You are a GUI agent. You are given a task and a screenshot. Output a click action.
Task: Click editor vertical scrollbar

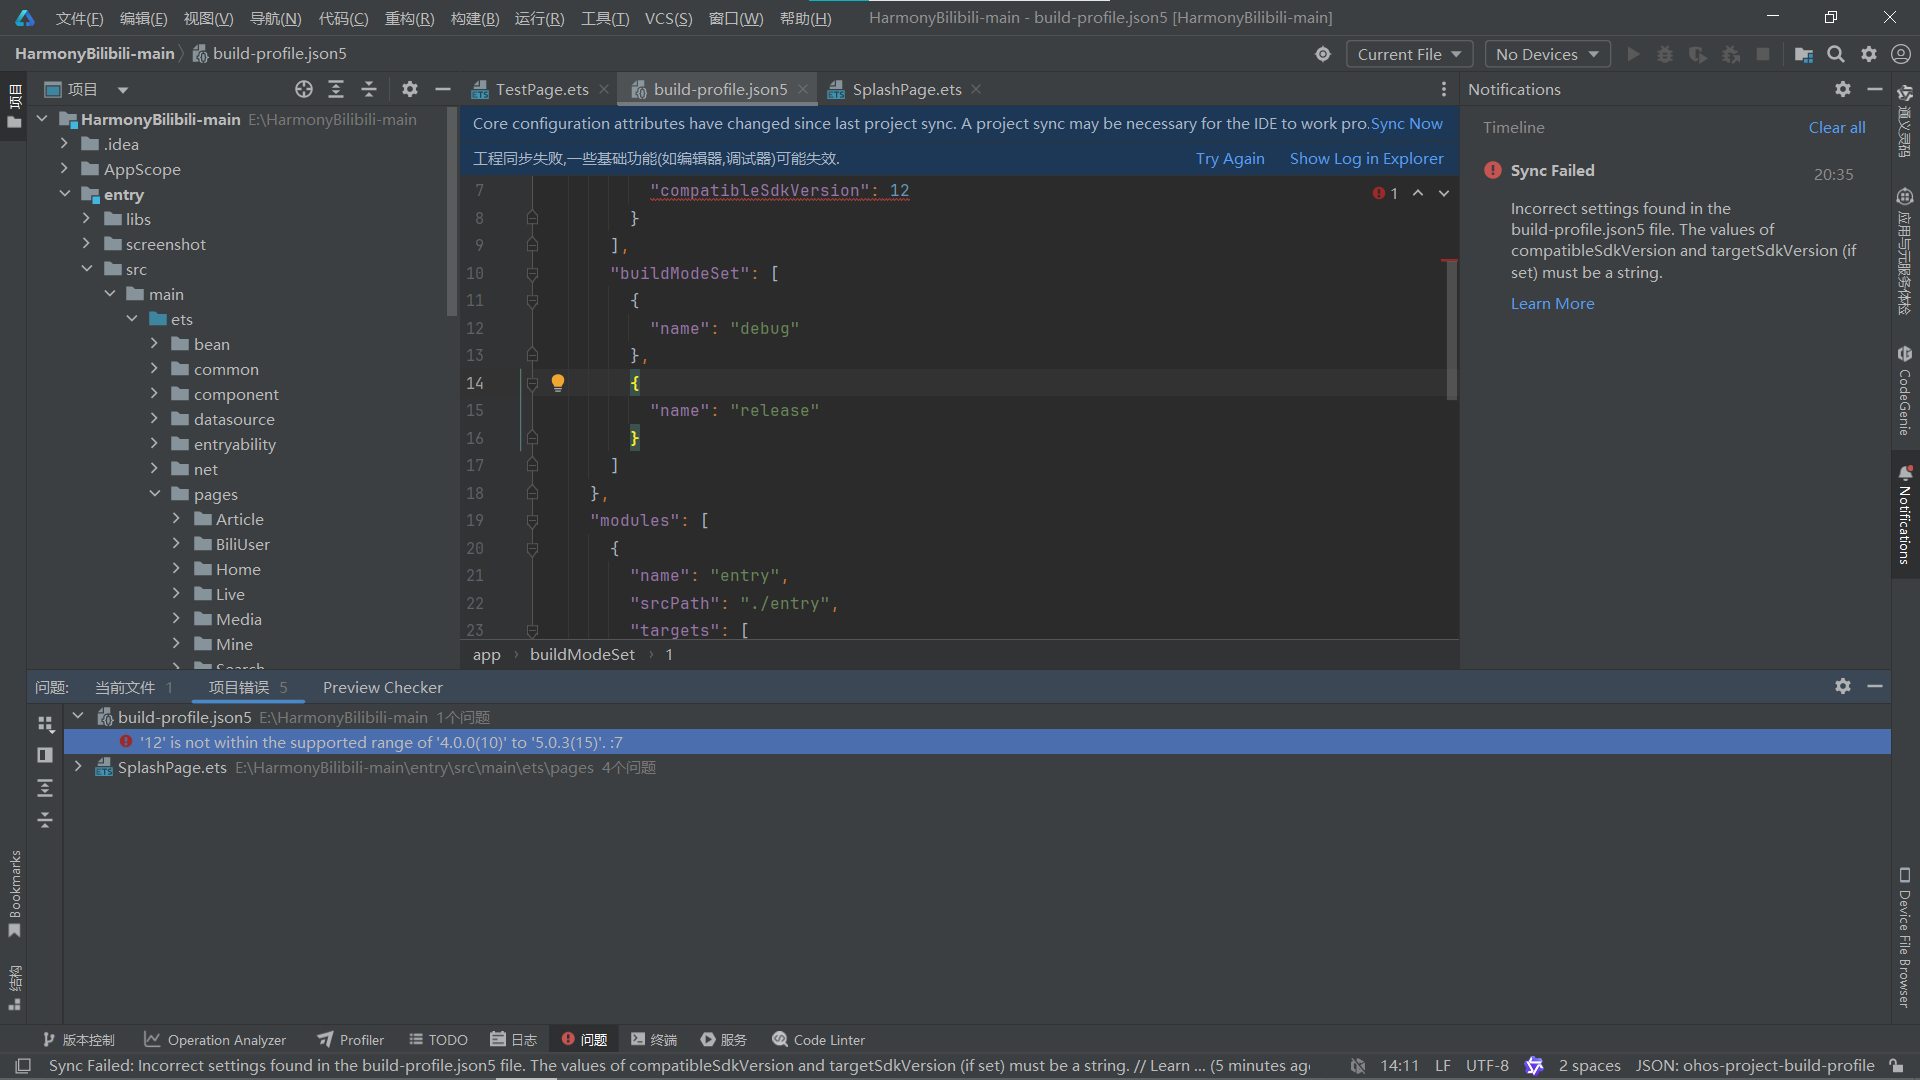pos(1452,330)
